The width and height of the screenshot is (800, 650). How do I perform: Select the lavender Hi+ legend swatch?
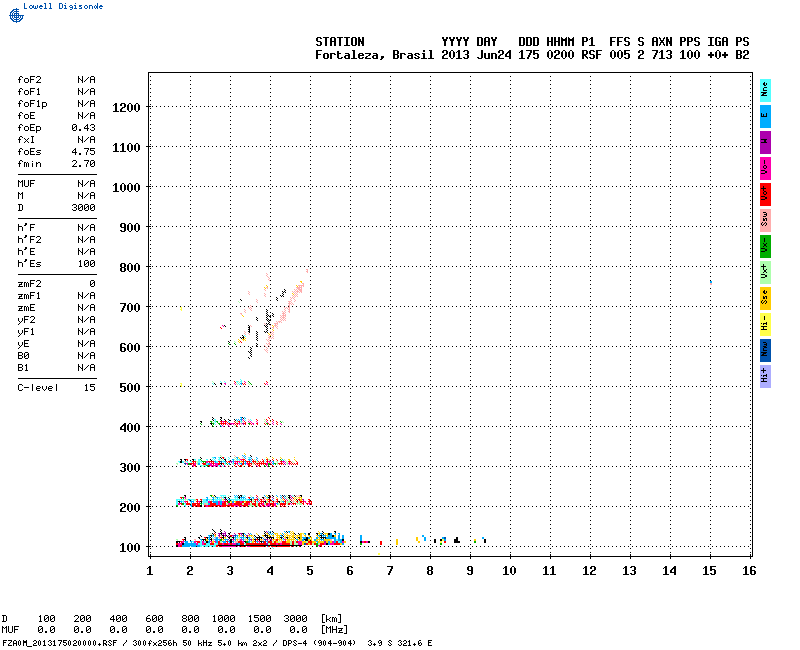(x=765, y=377)
